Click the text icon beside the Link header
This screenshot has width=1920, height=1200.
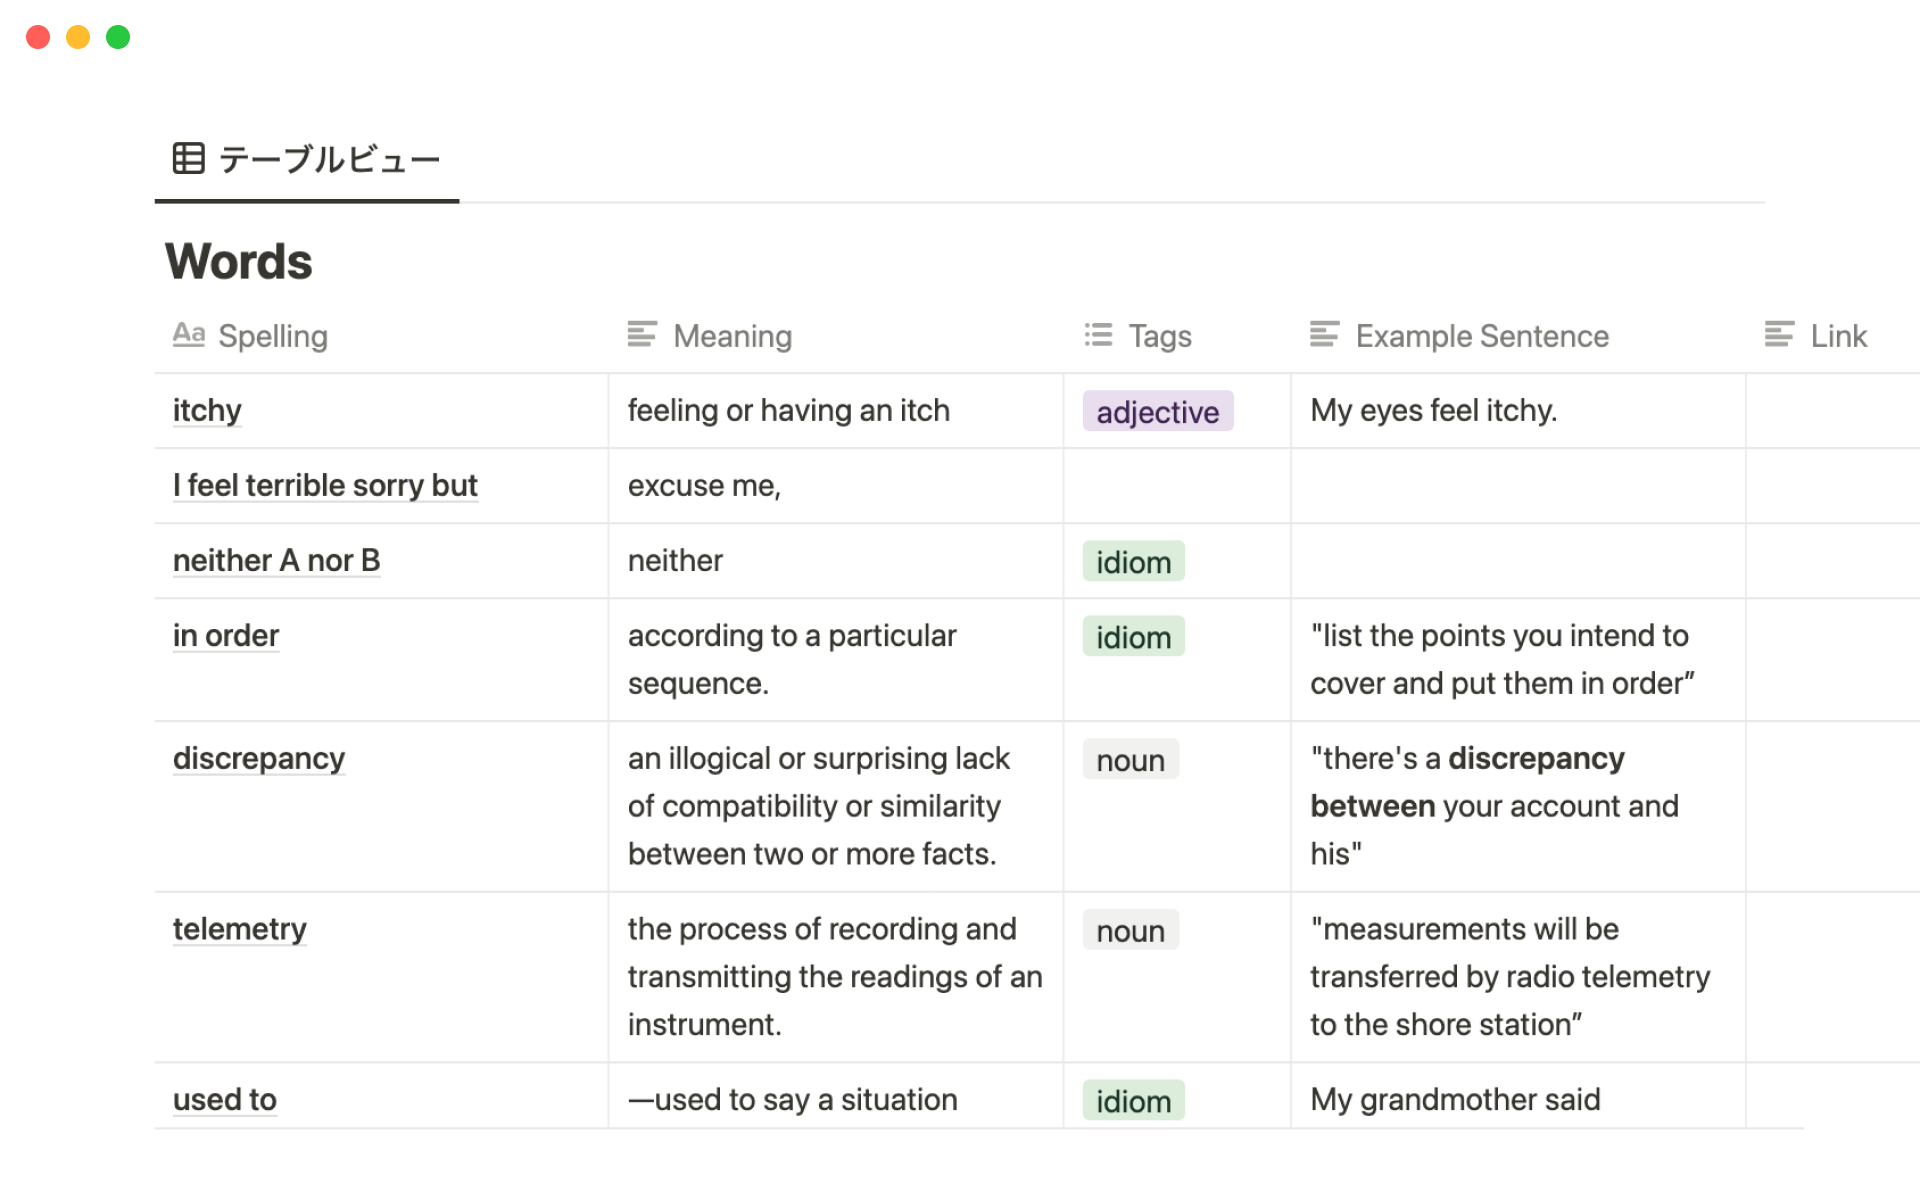1779,334
